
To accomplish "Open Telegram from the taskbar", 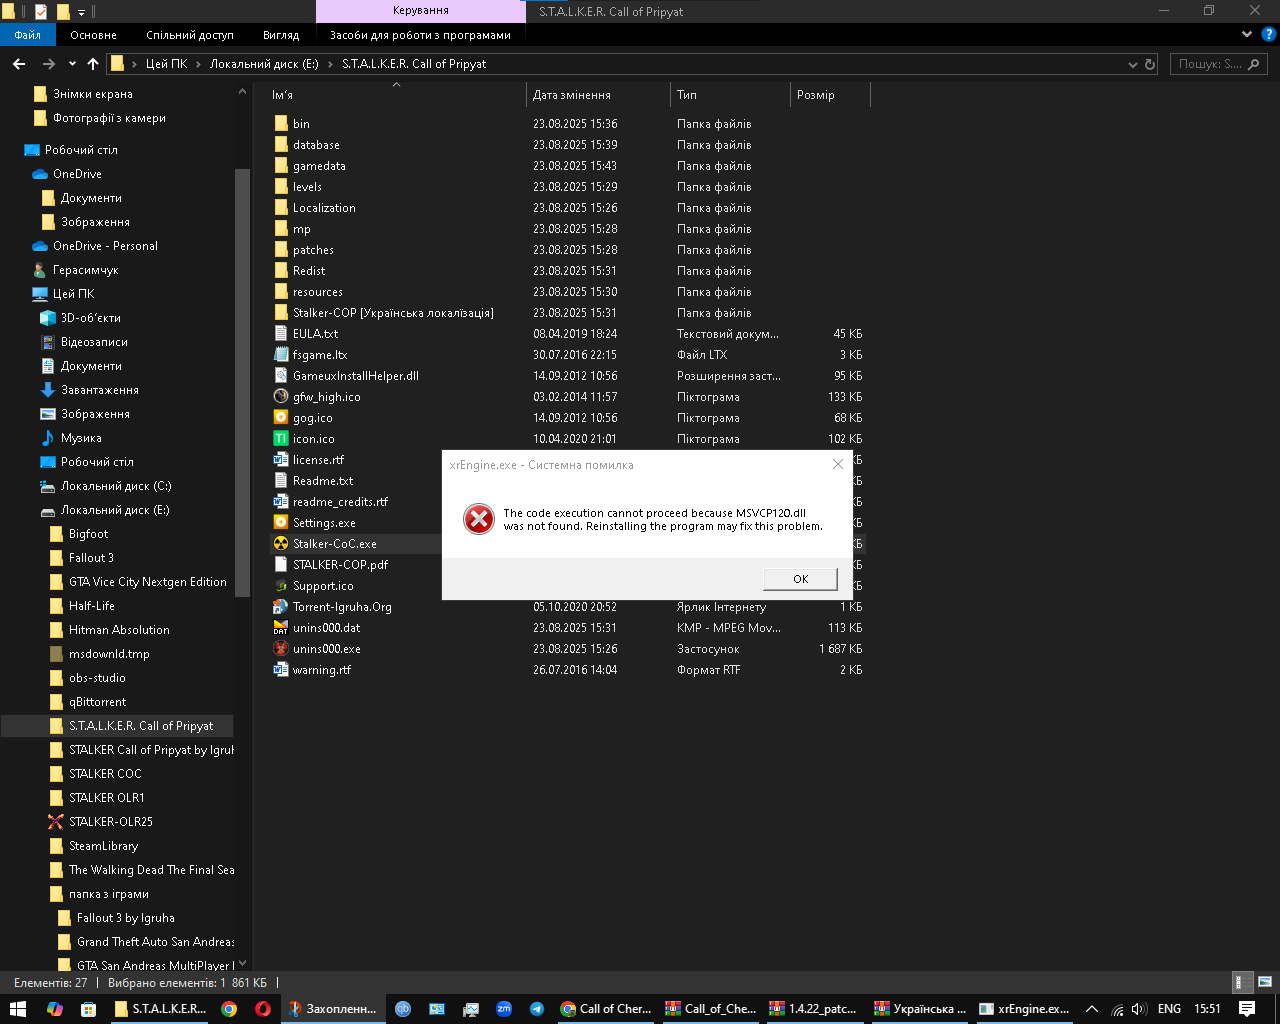I will (x=537, y=1009).
